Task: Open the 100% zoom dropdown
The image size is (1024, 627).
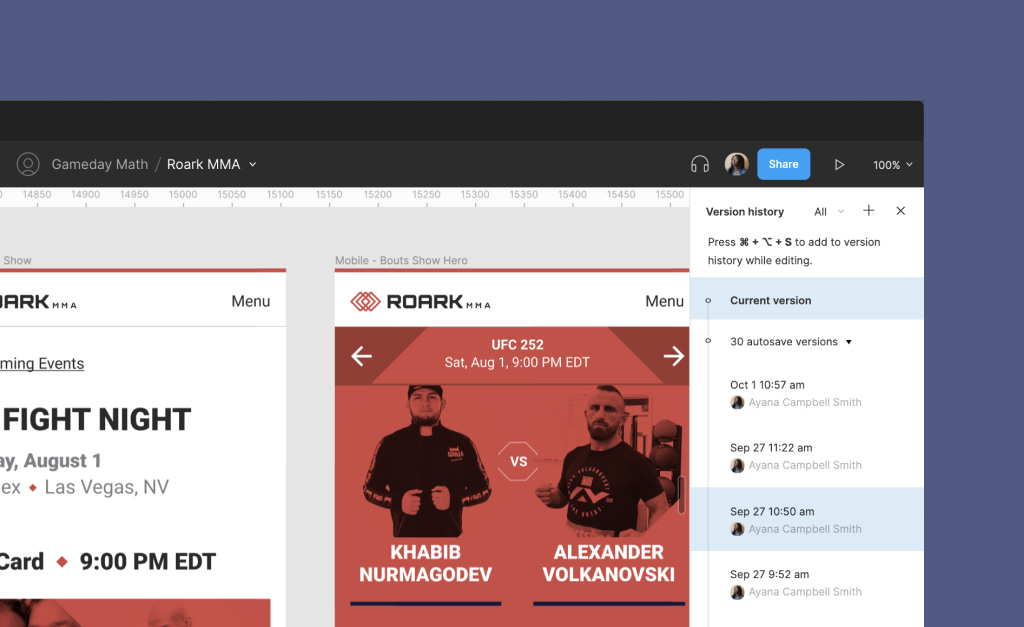Action: tap(893, 165)
